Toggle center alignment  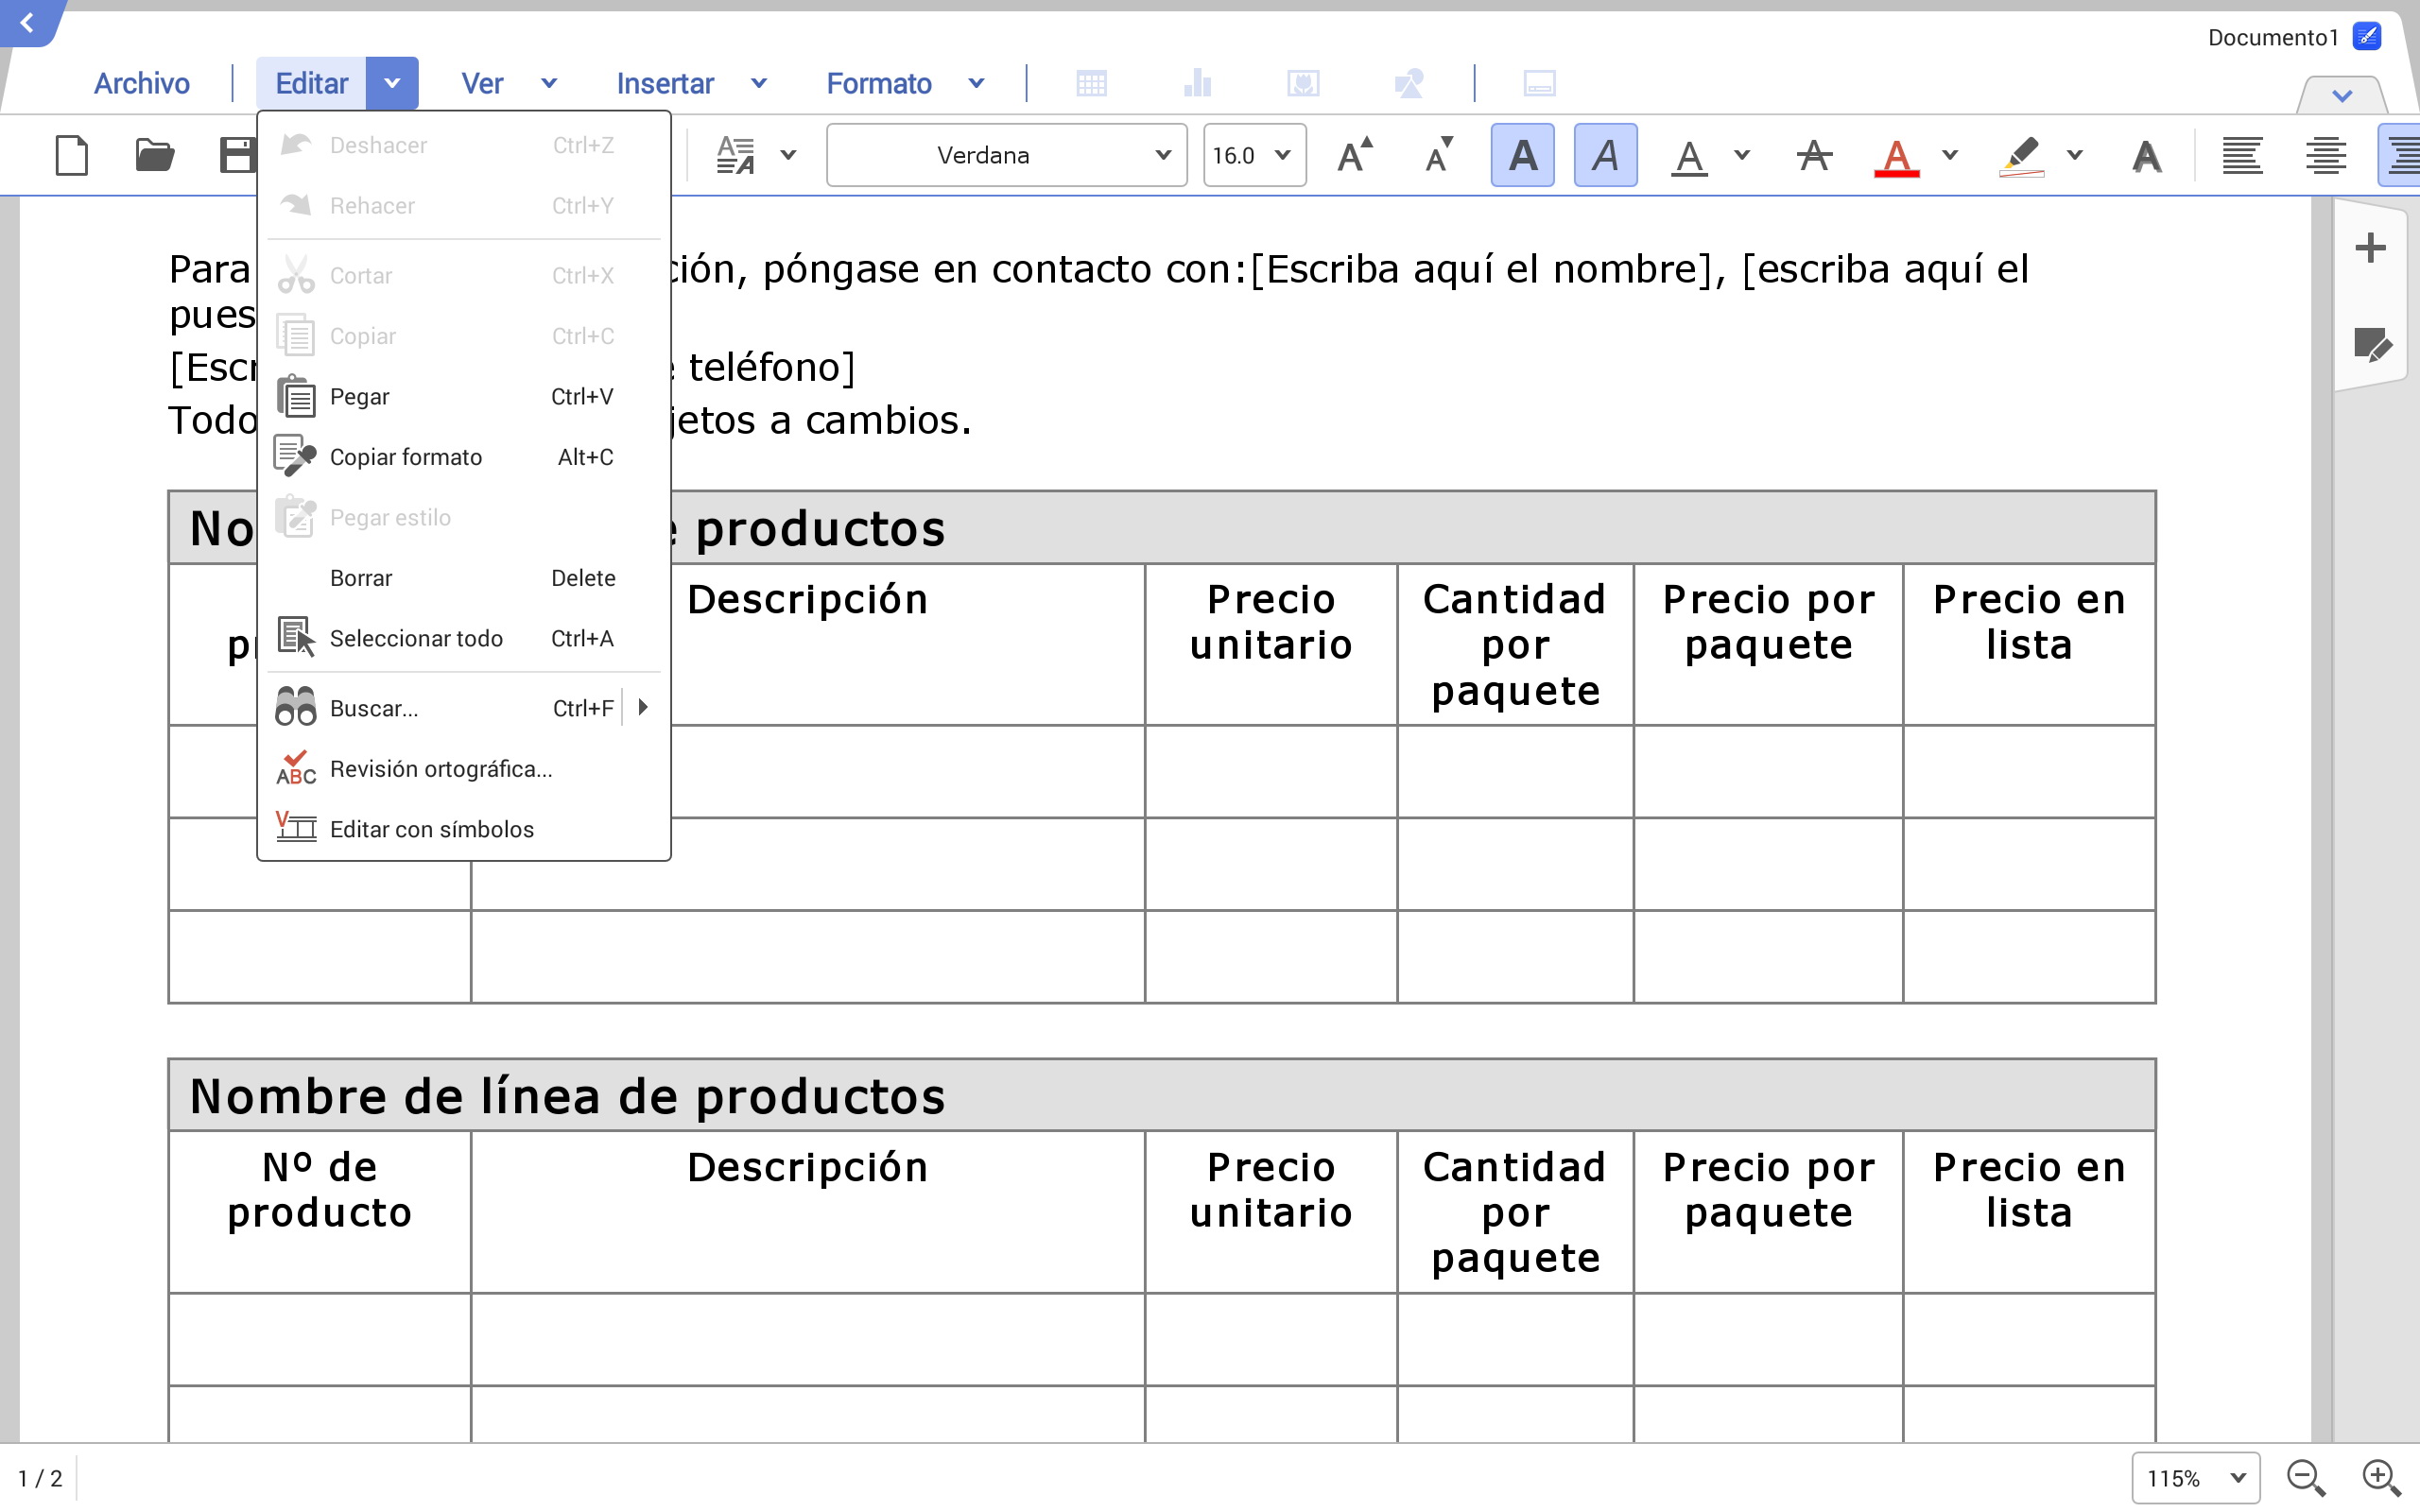click(2326, 155)
